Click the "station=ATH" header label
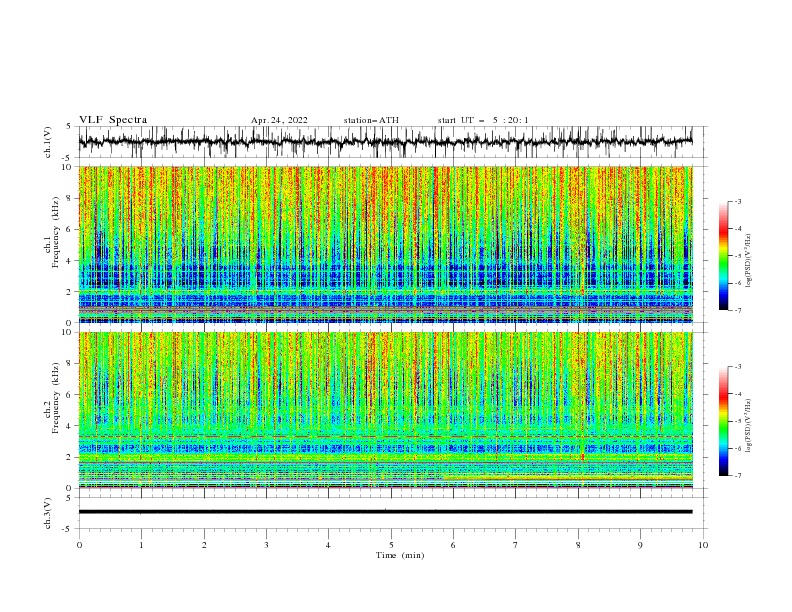The image size is (792, 612). pos(371,120)
